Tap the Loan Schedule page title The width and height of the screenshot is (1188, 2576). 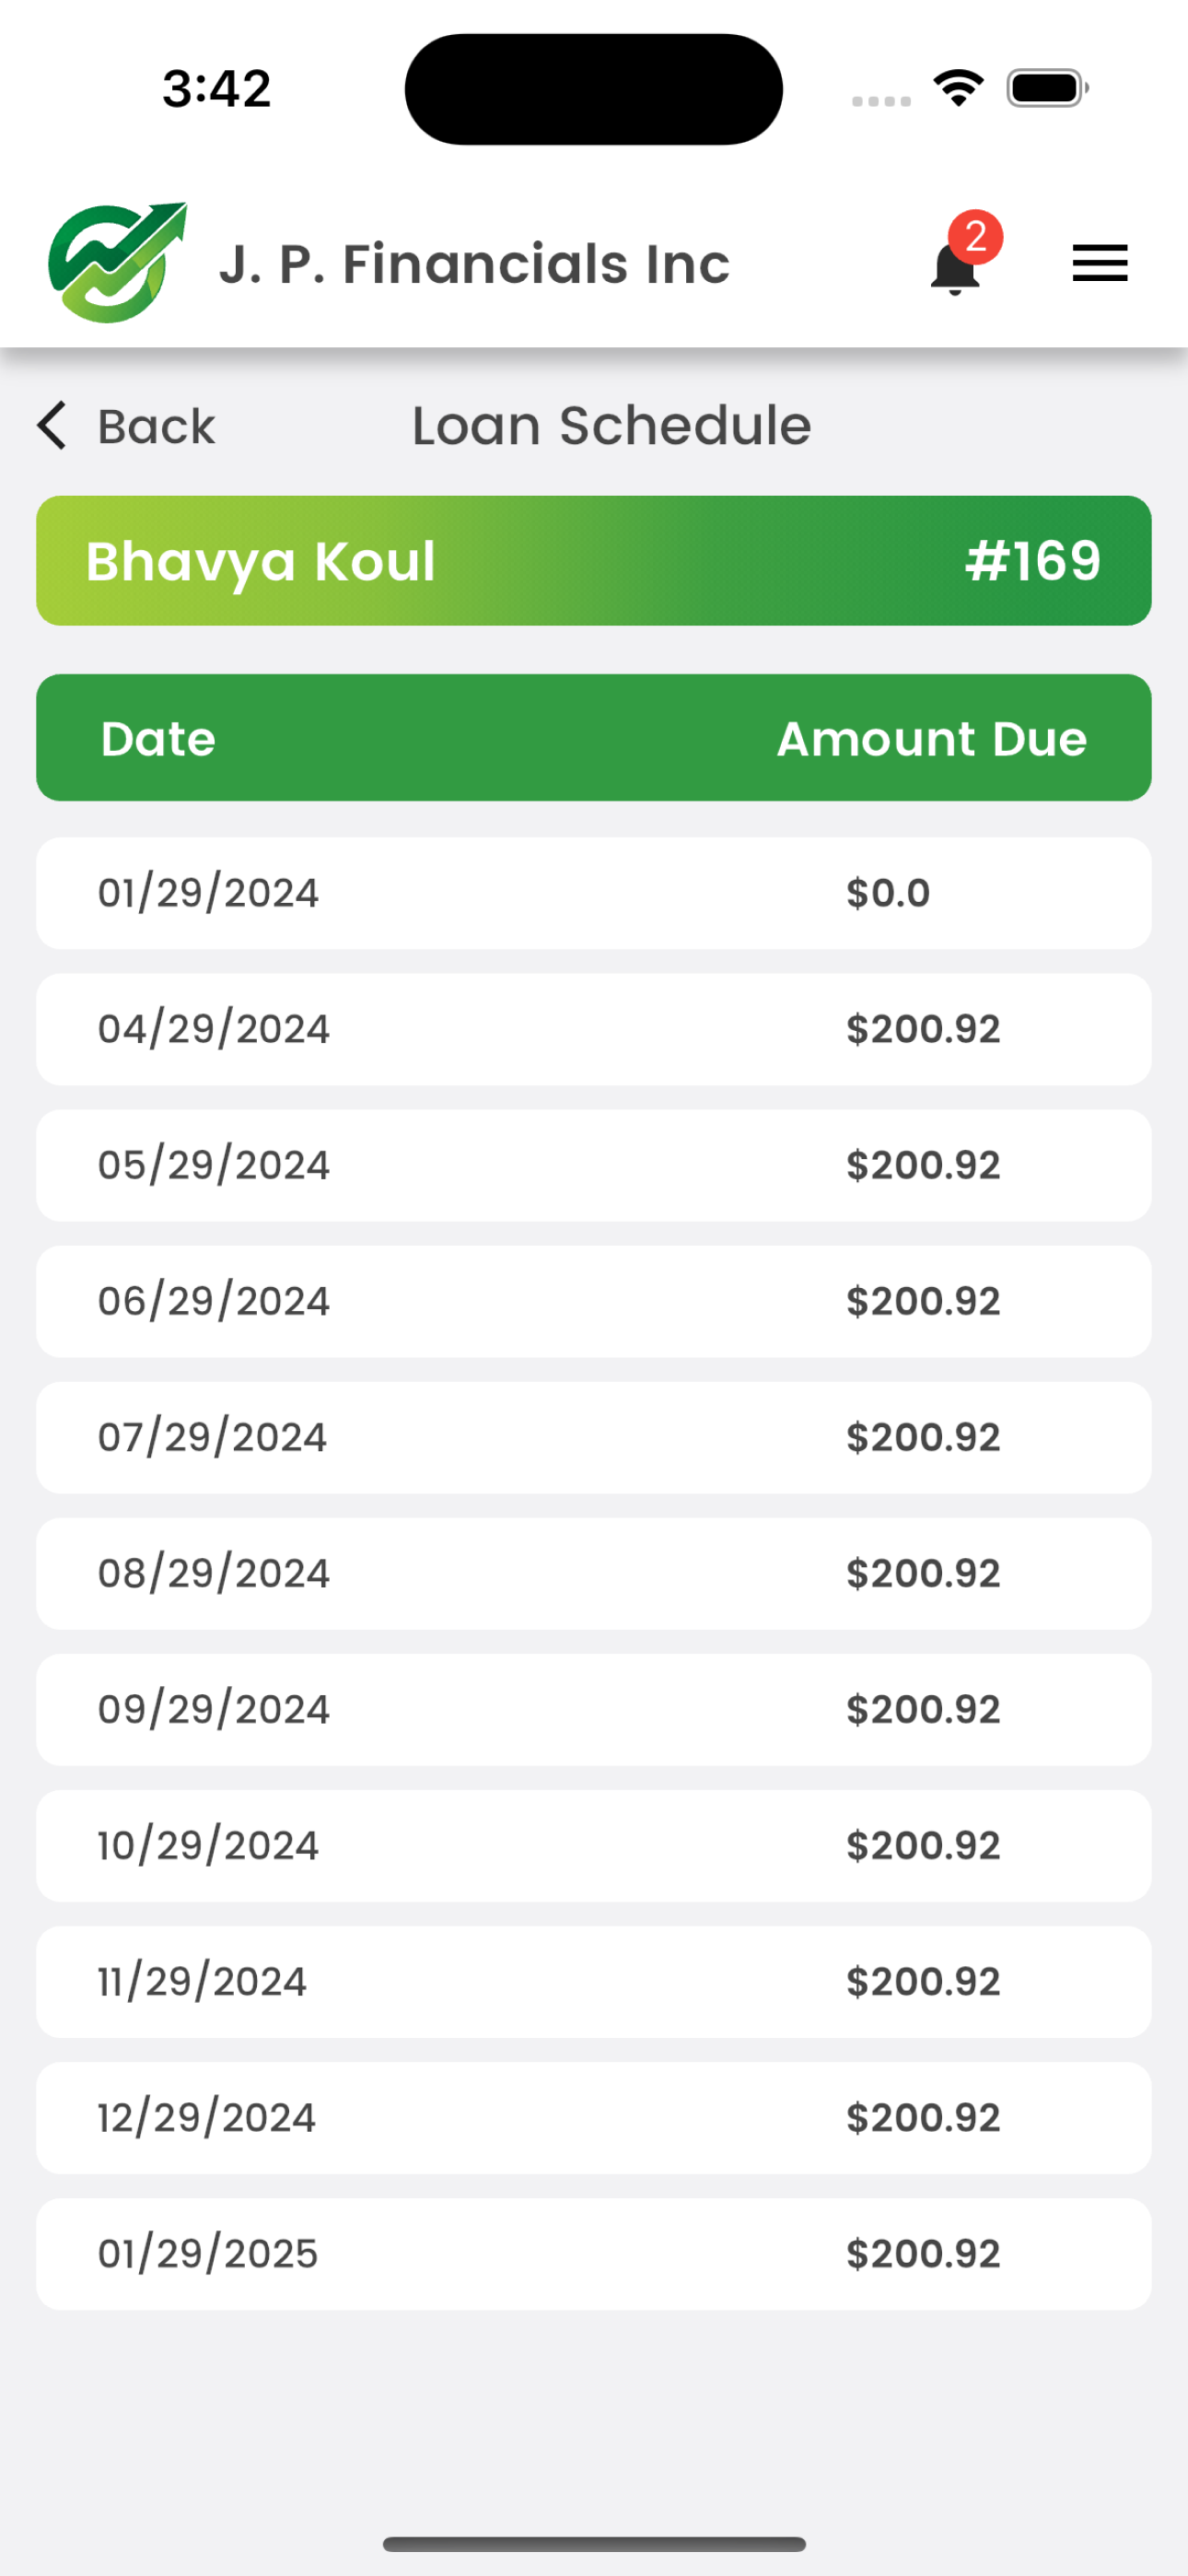pos(611,425)
